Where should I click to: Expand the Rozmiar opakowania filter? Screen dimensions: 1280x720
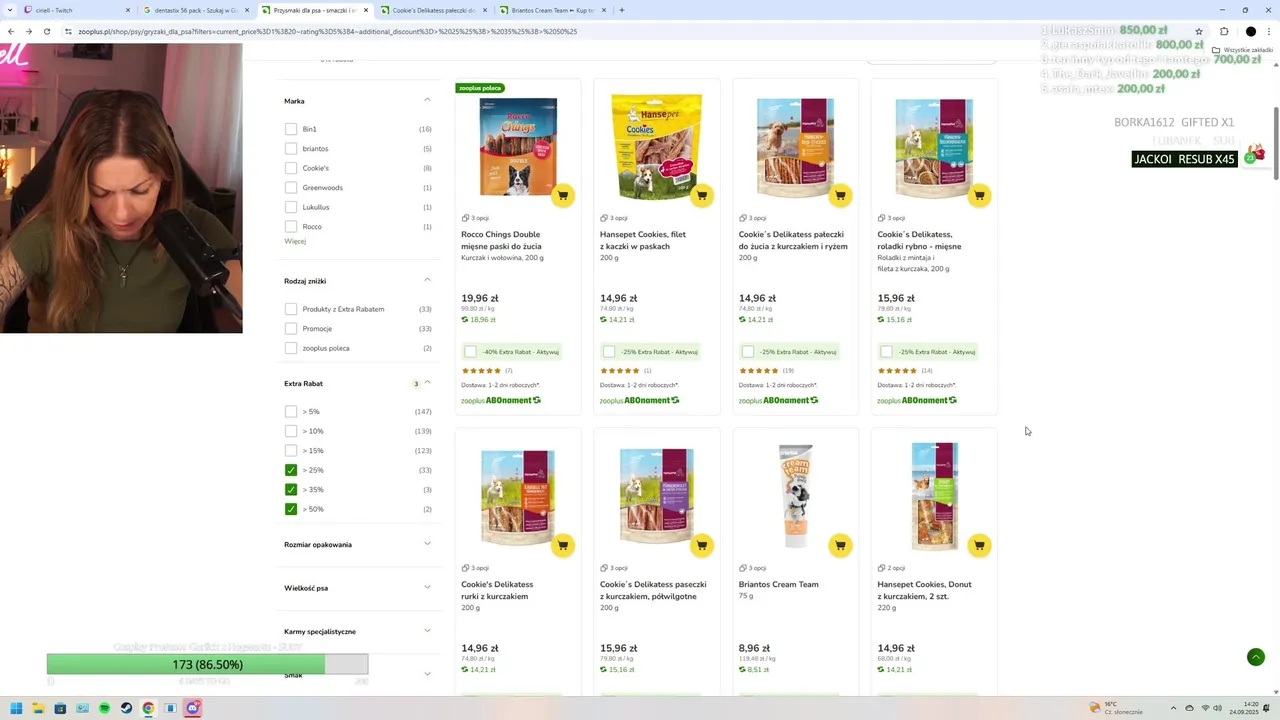427,544
